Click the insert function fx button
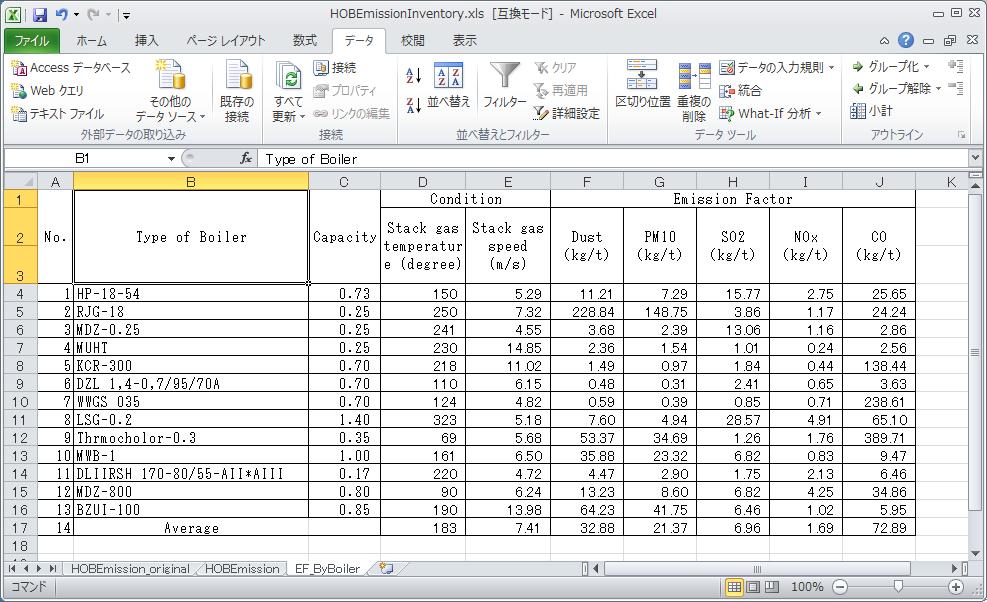The image size is (987, 602). click(x=245, y=159)
